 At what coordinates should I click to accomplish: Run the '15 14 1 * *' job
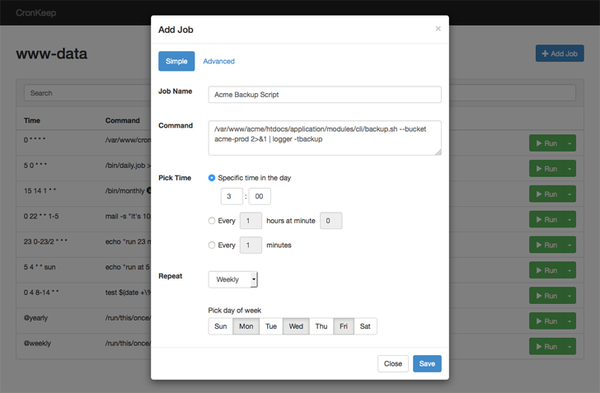[546, 194]
